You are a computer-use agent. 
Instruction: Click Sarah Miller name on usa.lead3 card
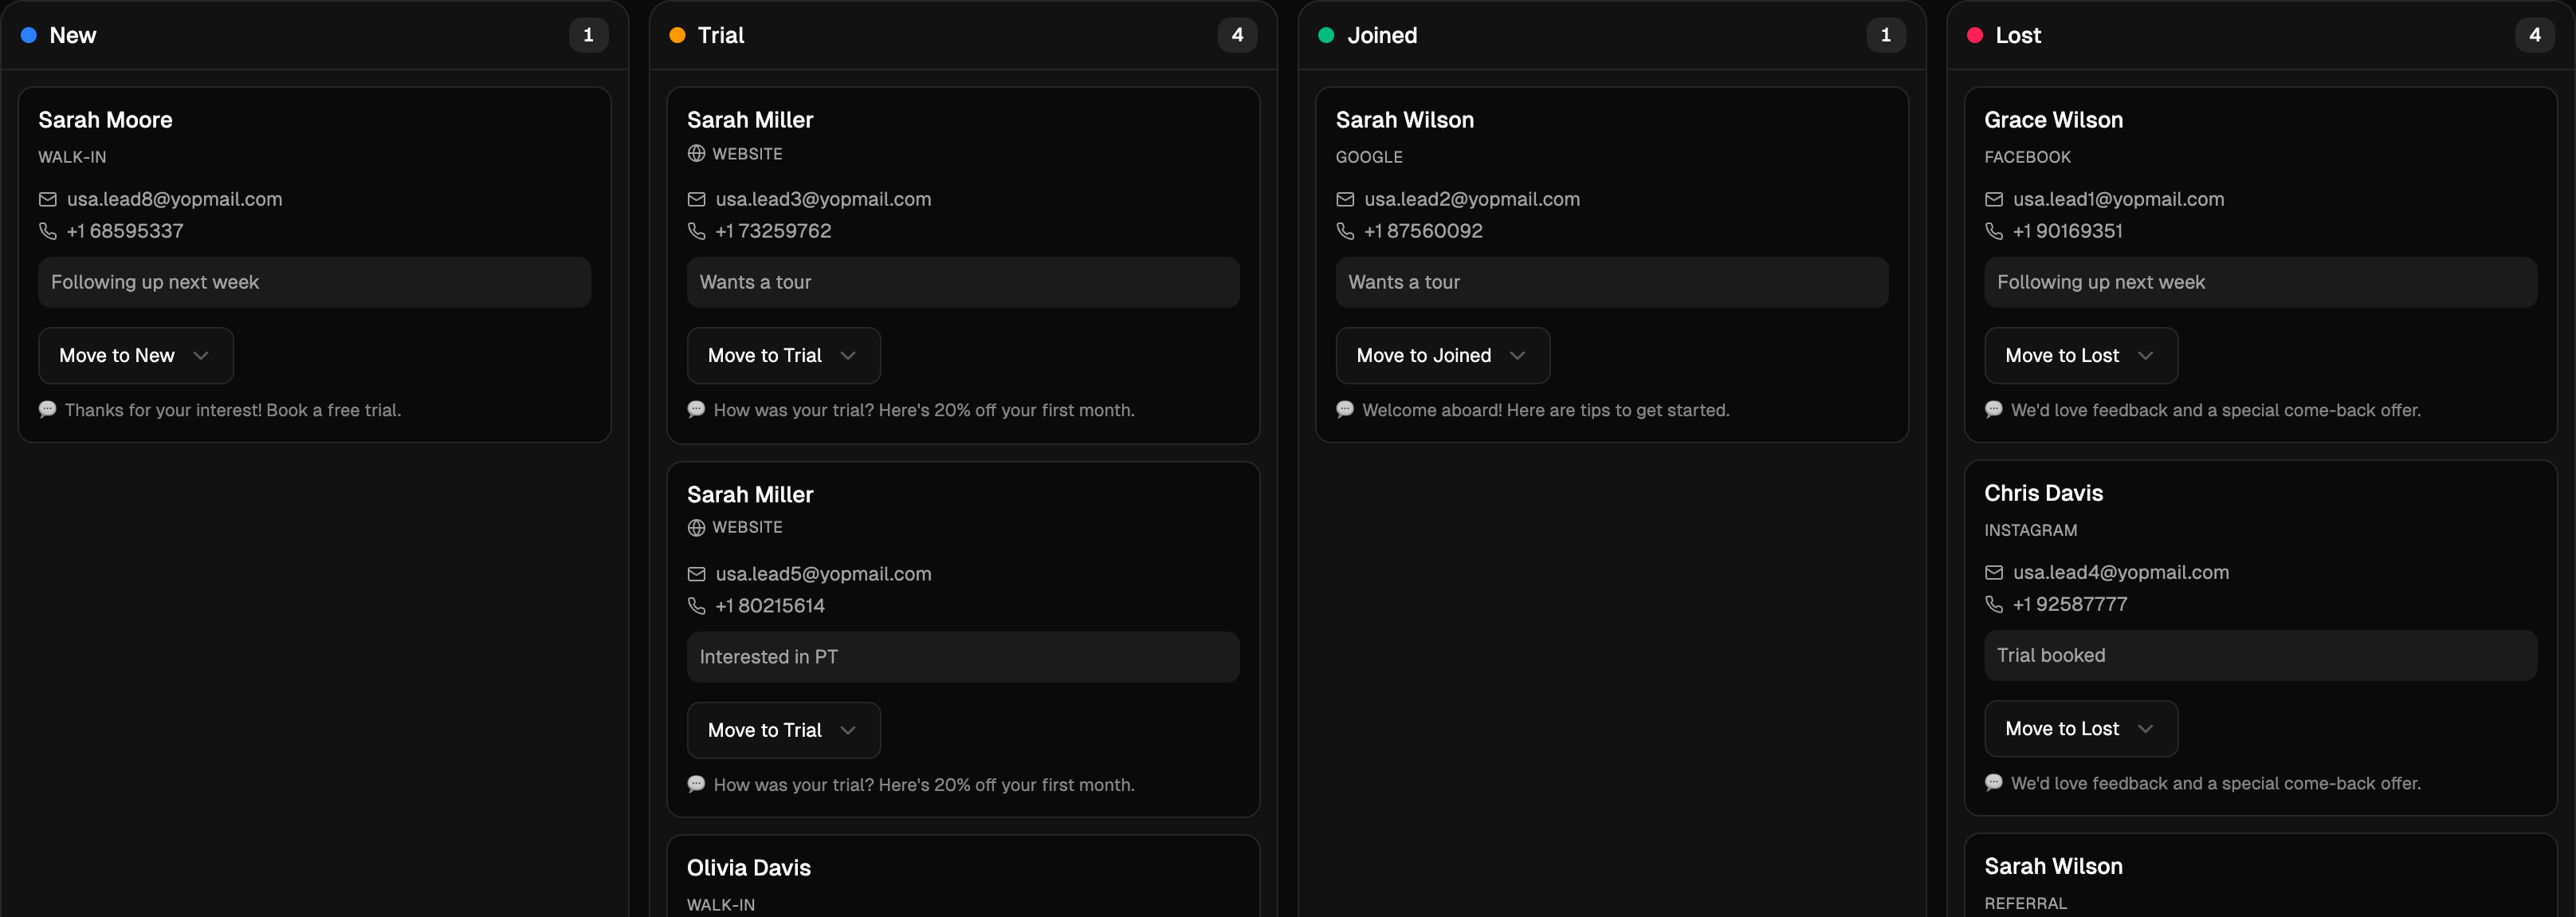(750, 120)
